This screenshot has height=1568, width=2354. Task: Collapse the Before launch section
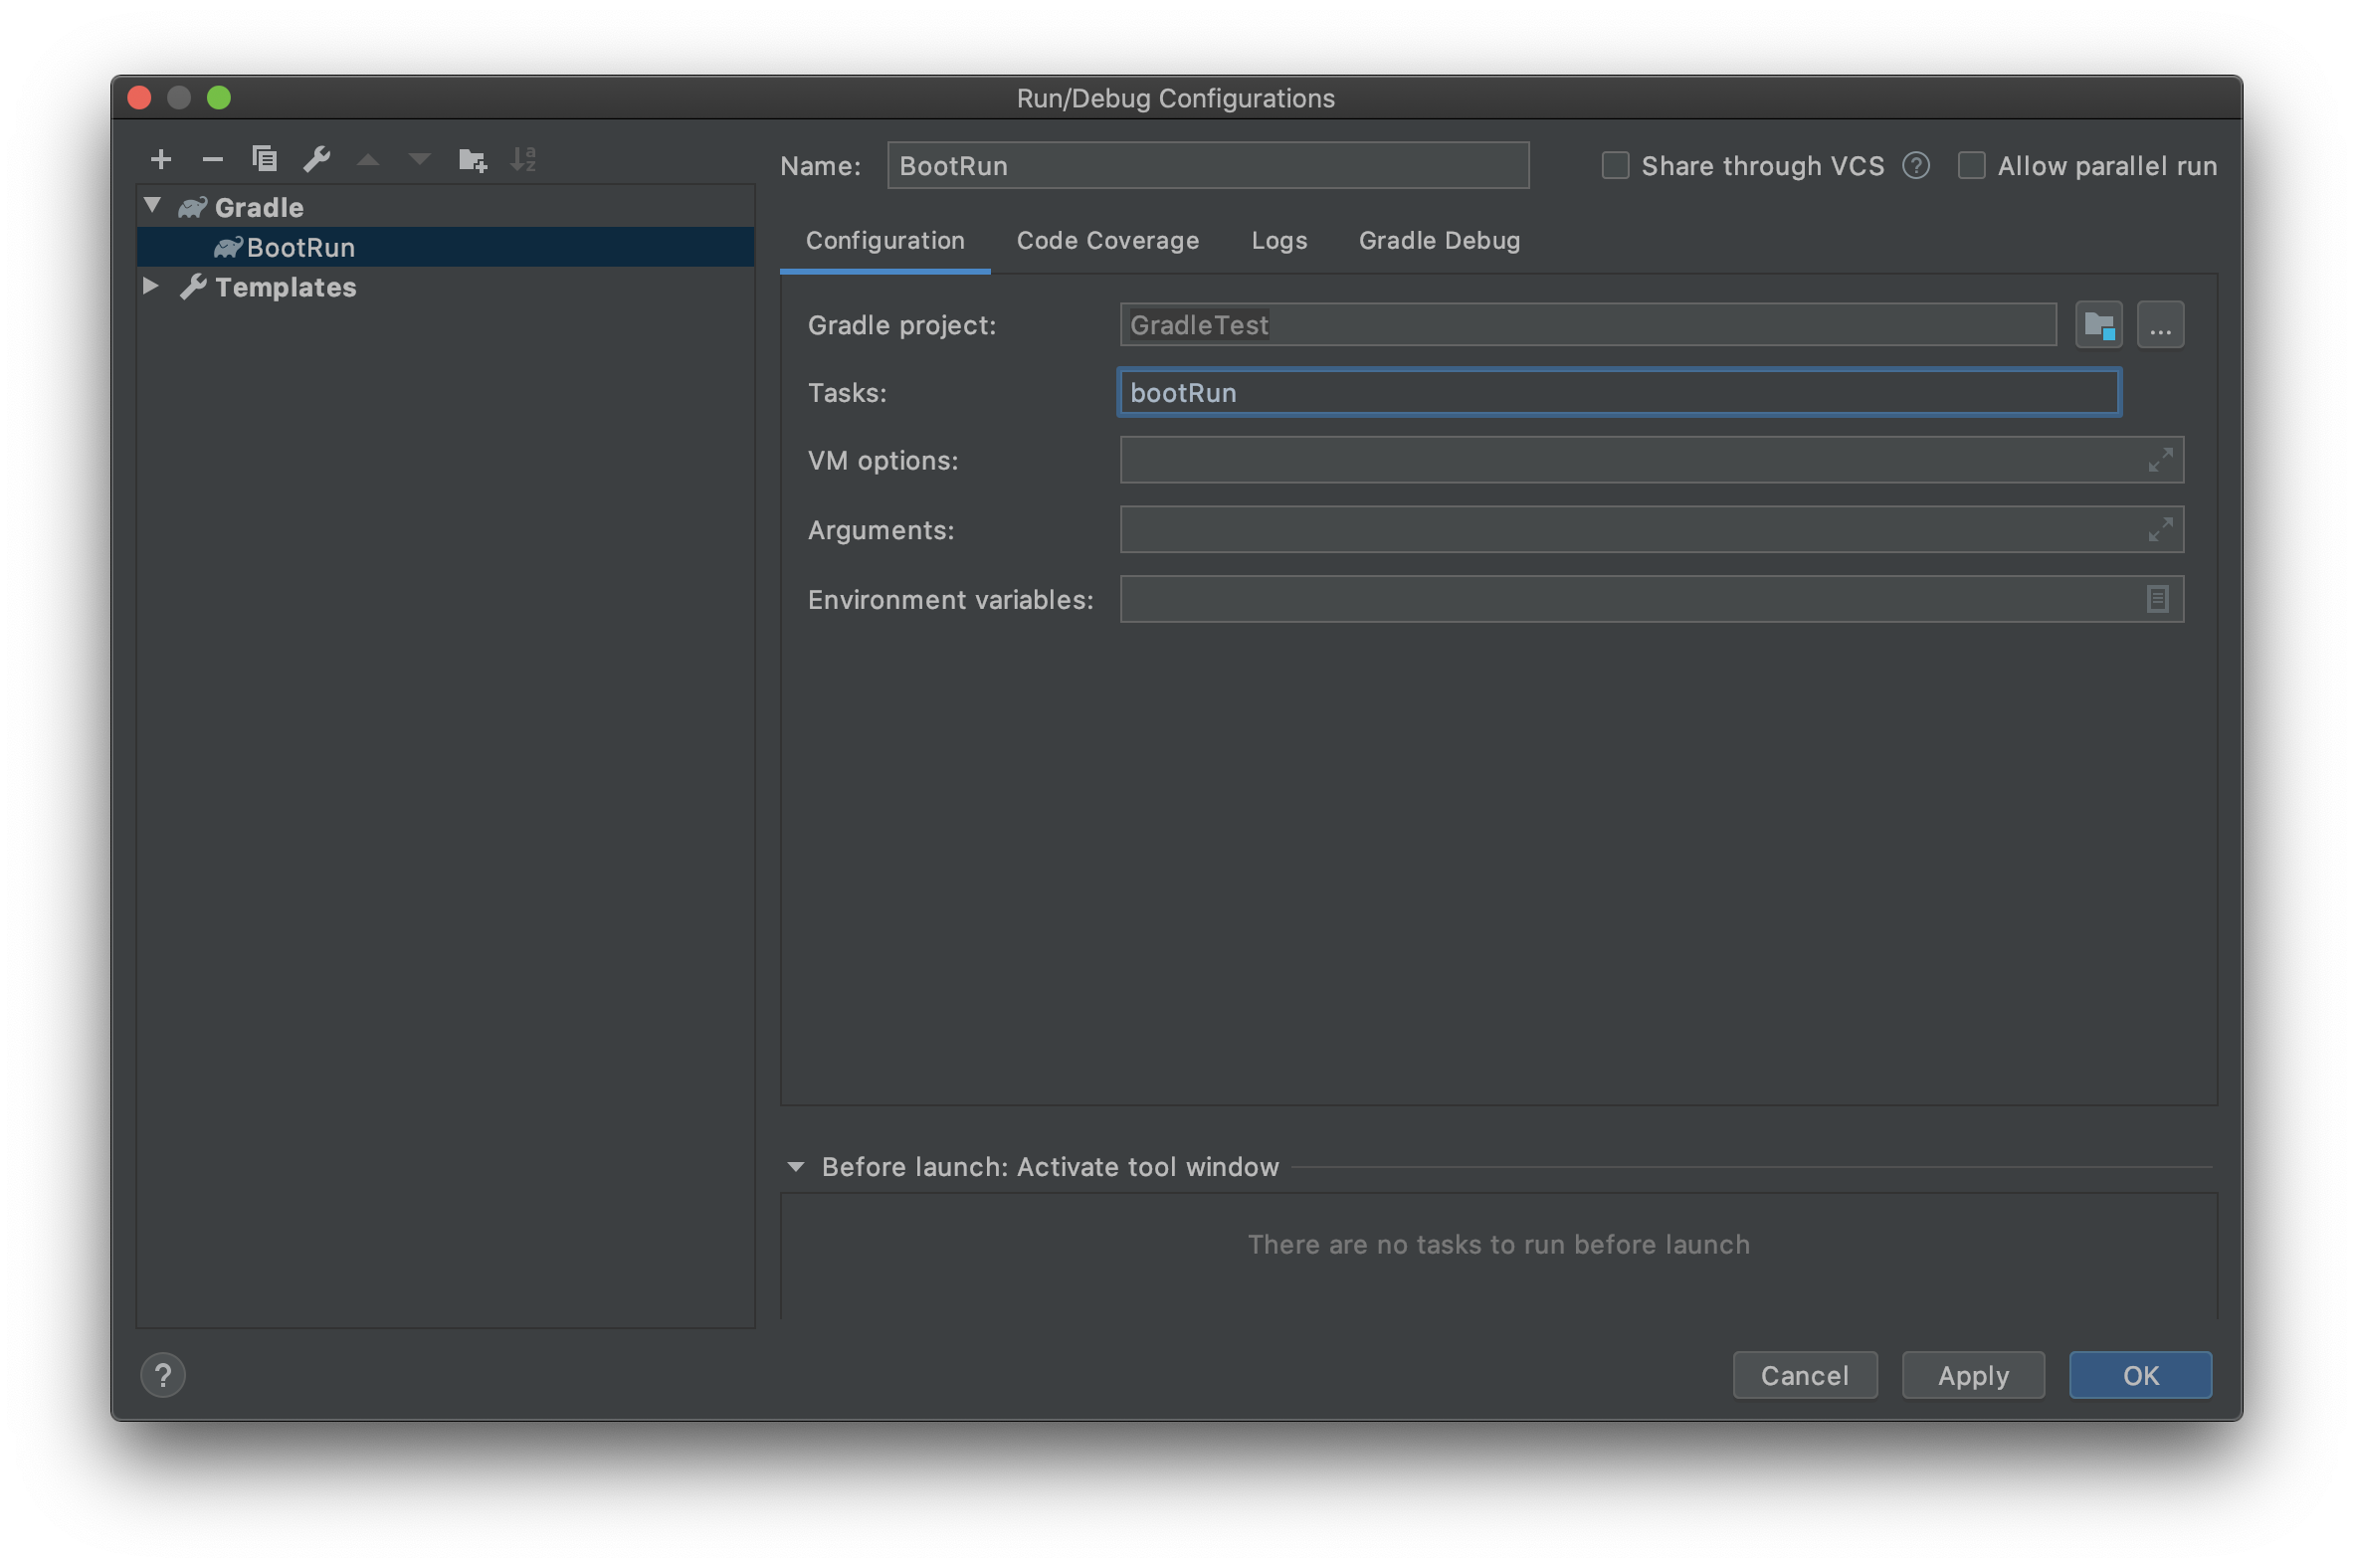[796, 1167]
